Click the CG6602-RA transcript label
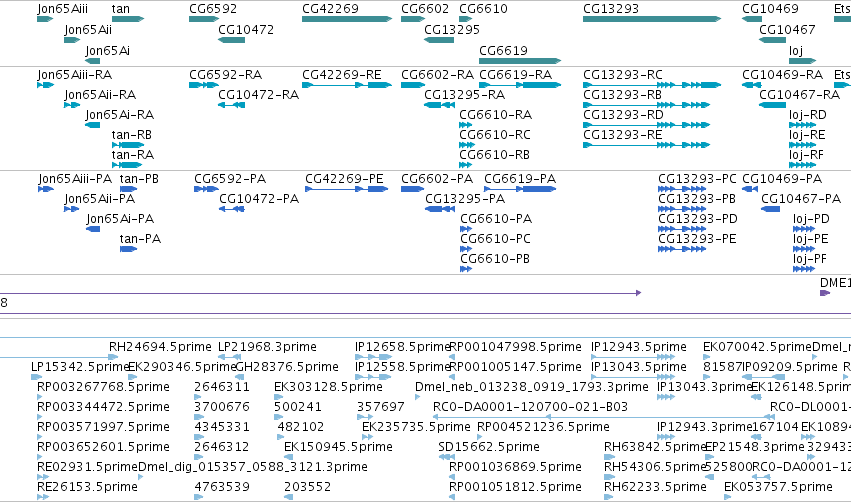Screen dimensions: 851x502 point(437,75)
